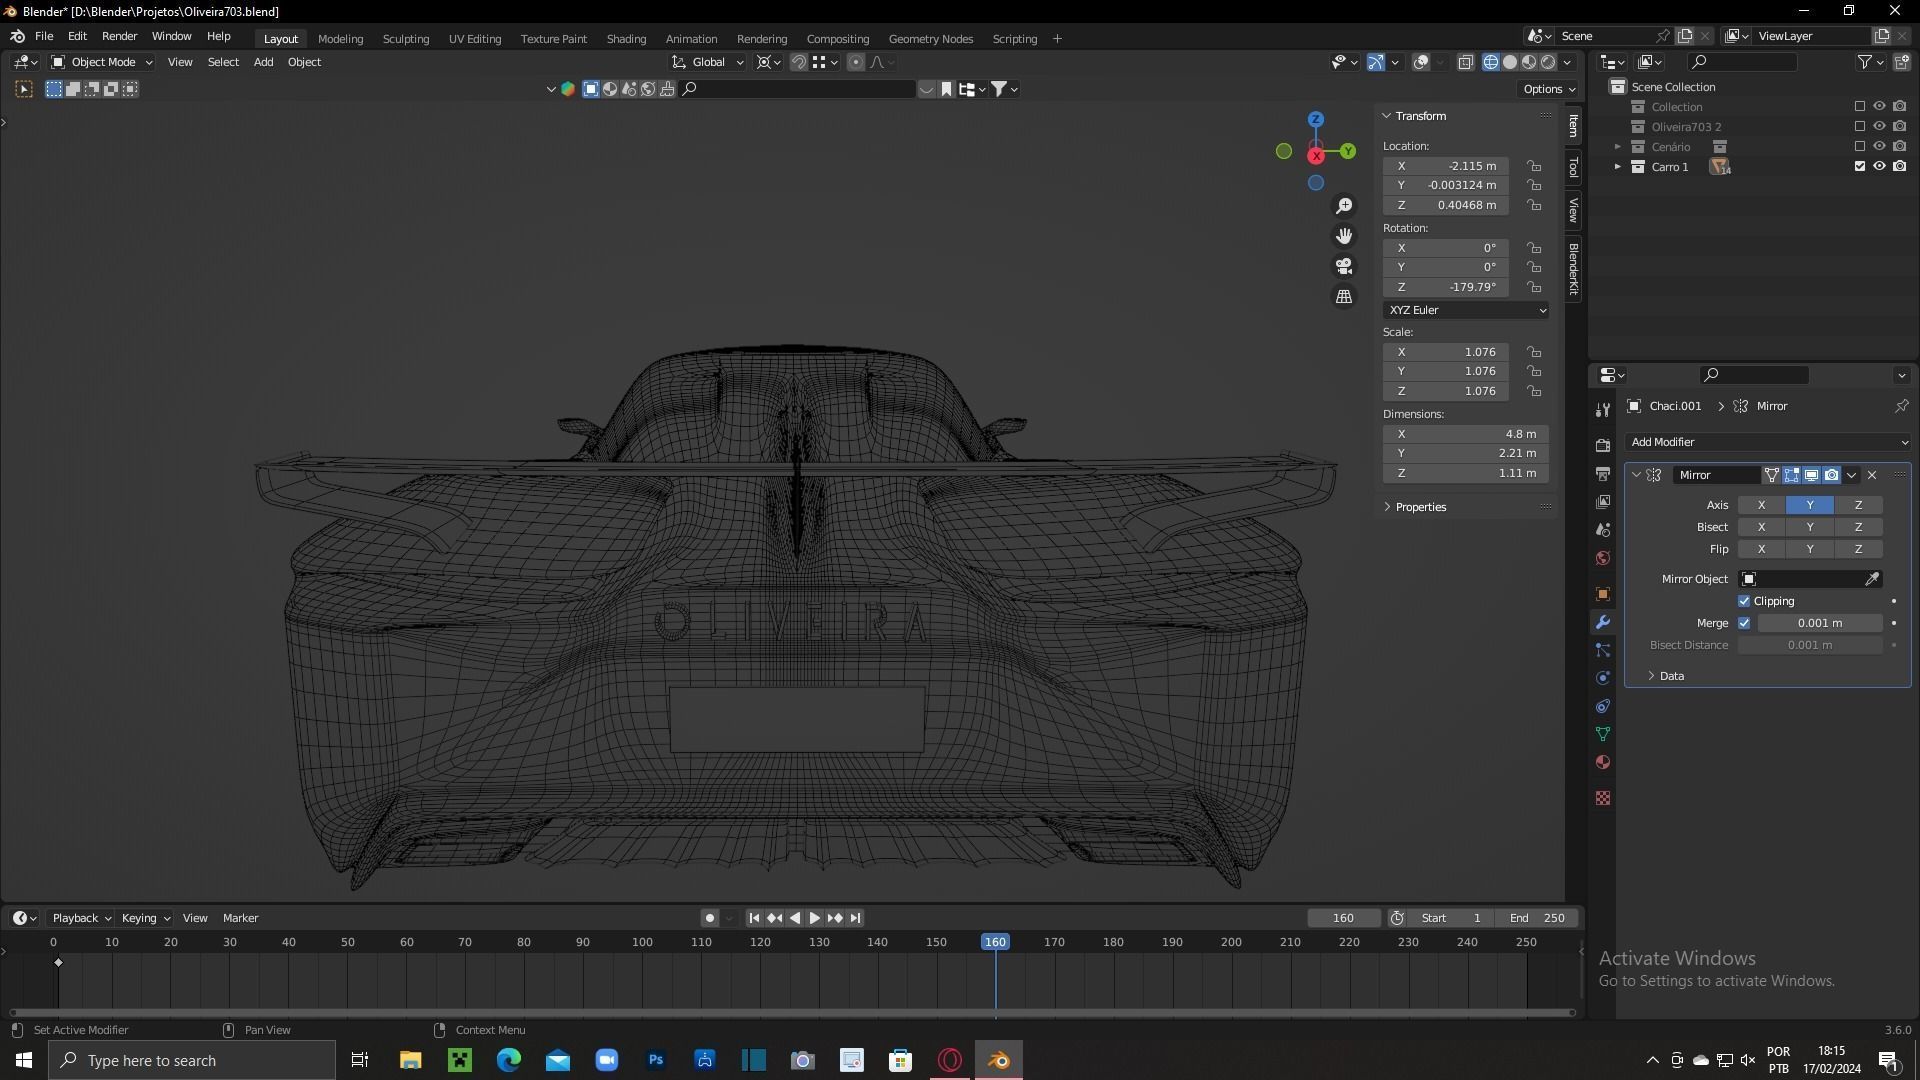The width and height of the screenshot is (1920, 1080).
Task: Toggle Mirror modifier render display
Action: 1831,475
